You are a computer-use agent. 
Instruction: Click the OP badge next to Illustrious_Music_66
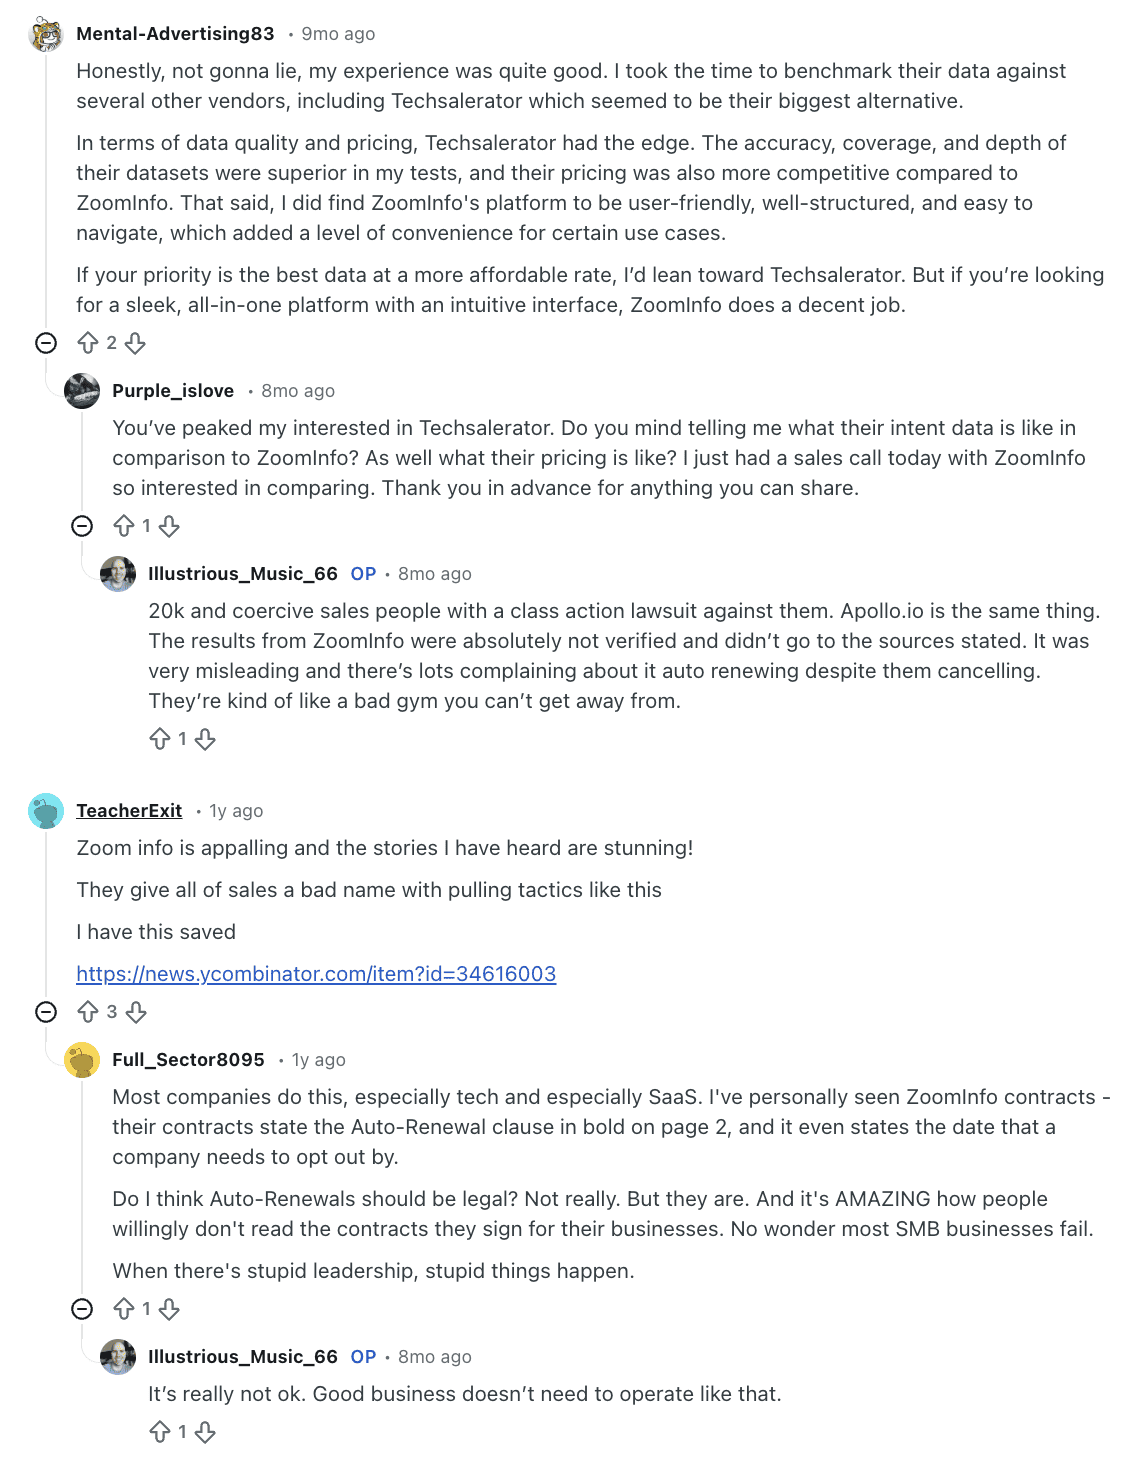[x=362, y=573]
